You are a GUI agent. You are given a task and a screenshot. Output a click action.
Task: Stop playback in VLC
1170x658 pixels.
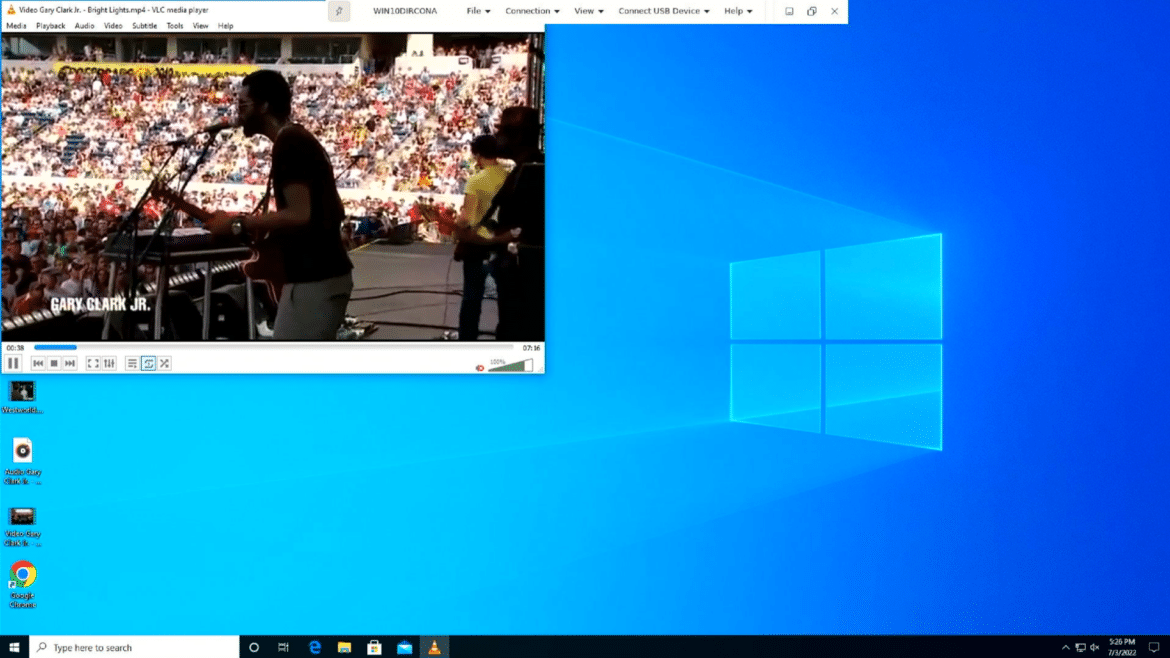(54, 363)
